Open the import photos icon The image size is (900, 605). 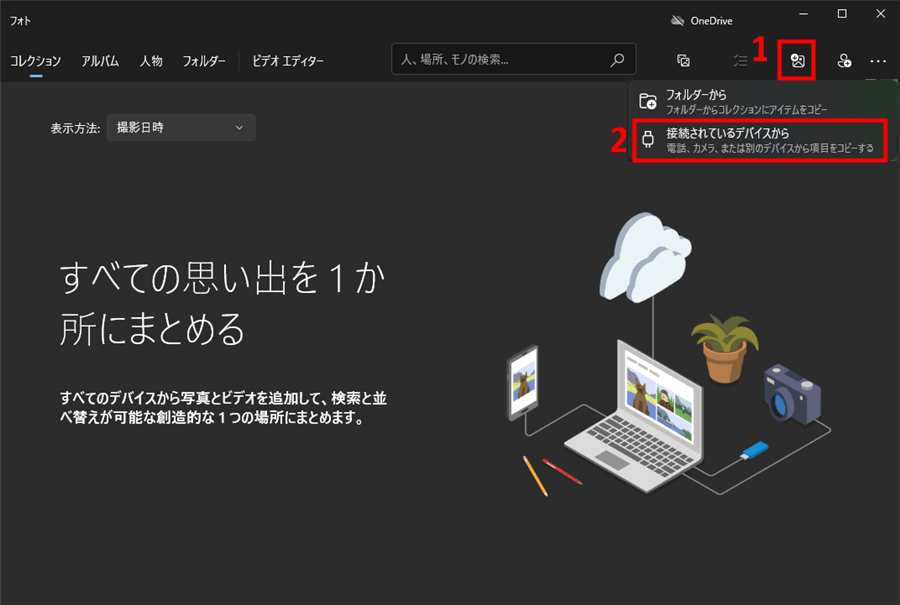(797, 60)
